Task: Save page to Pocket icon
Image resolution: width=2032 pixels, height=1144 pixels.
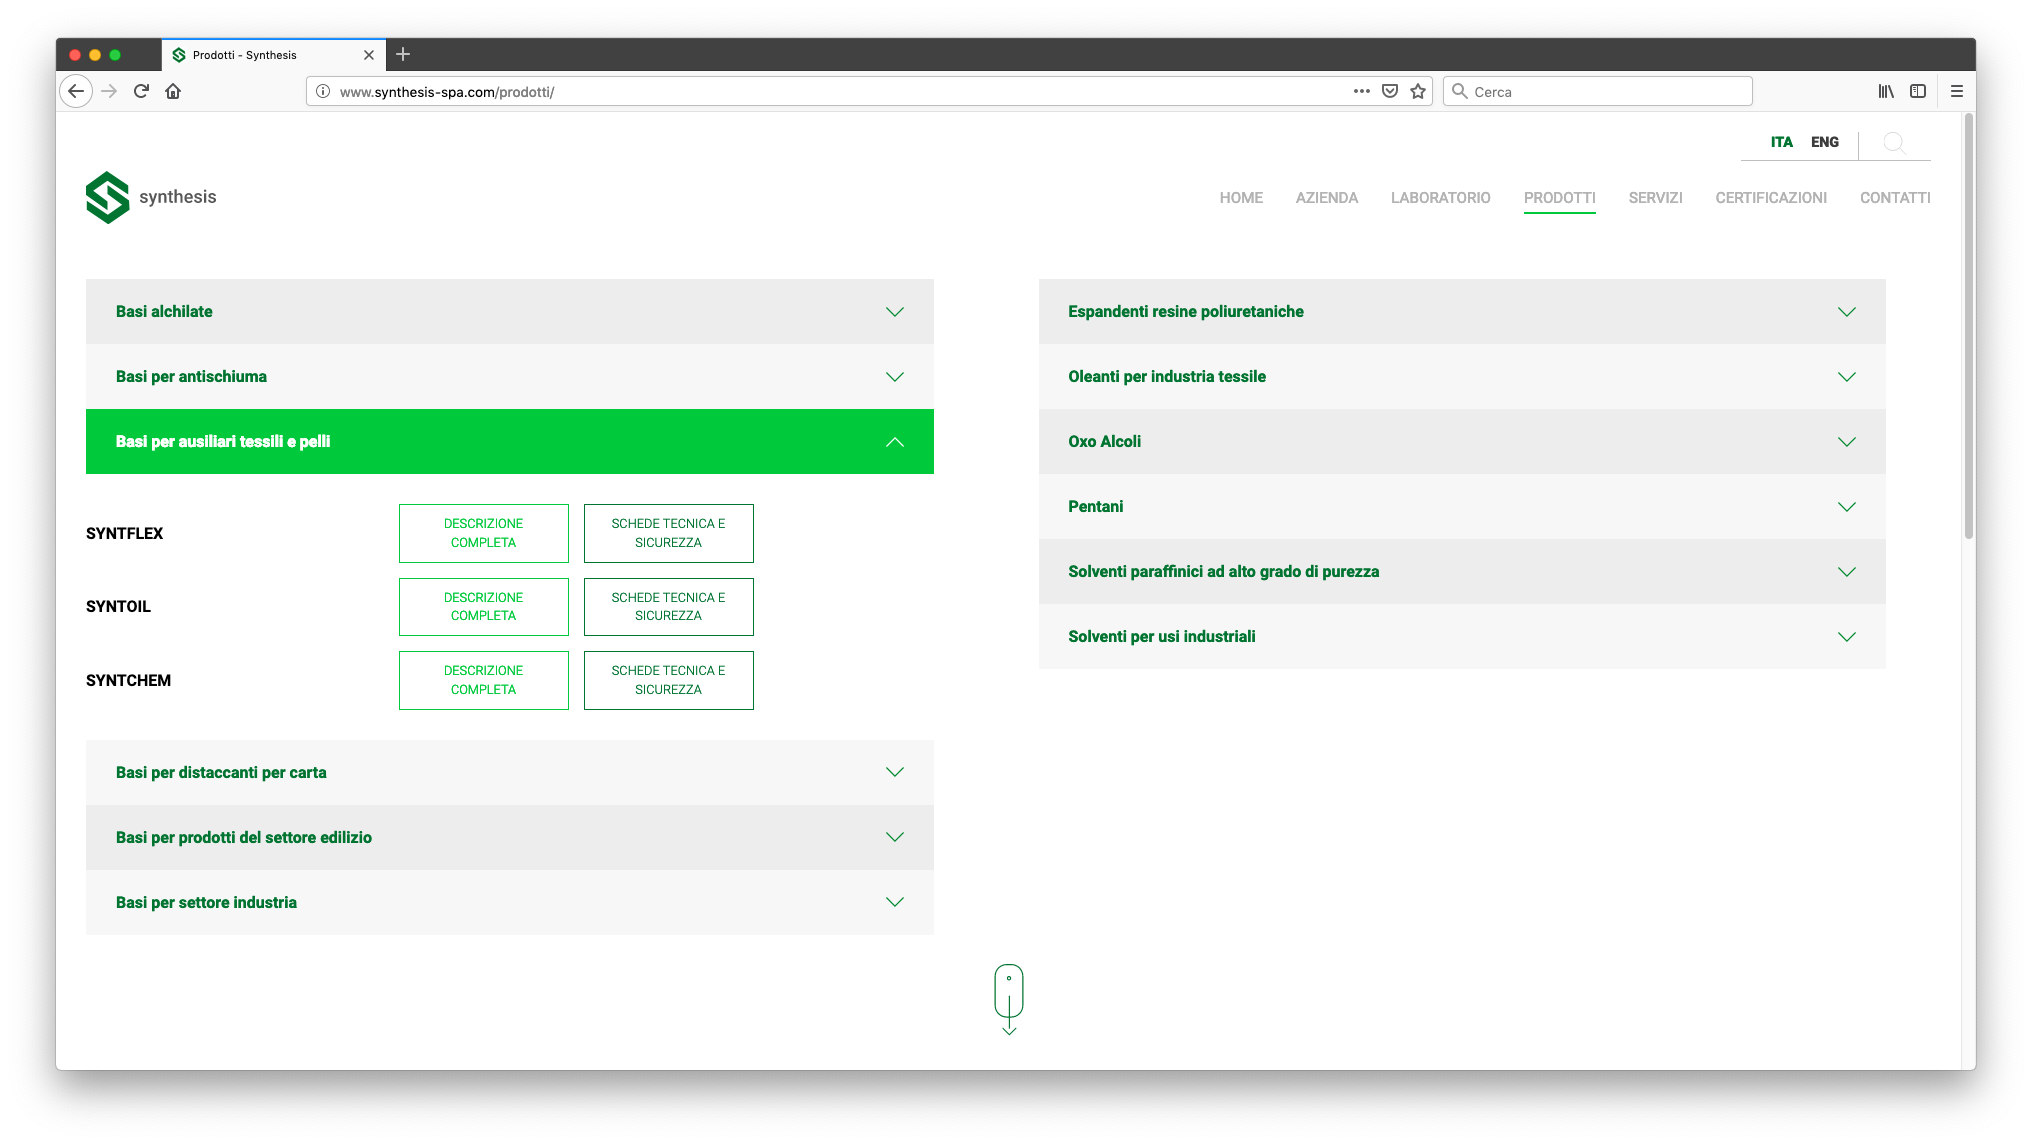Action: pos(1390,91)
